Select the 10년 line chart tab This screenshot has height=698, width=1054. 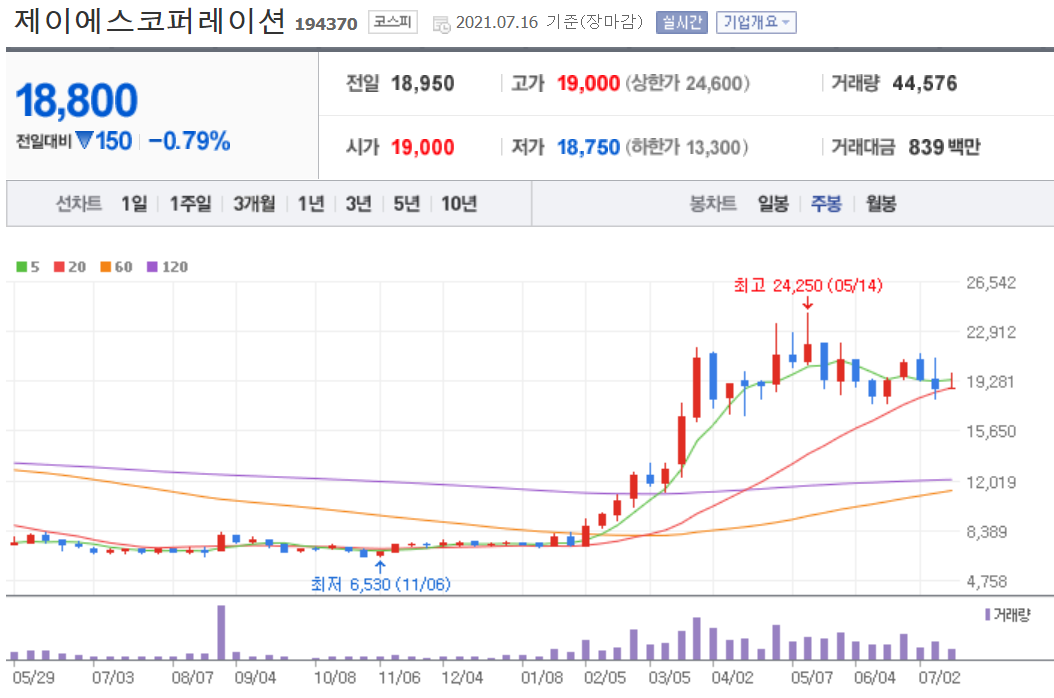458,203
